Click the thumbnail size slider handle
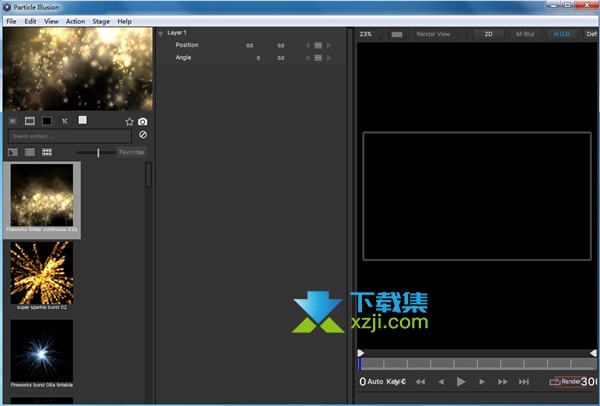 (98, 153)
